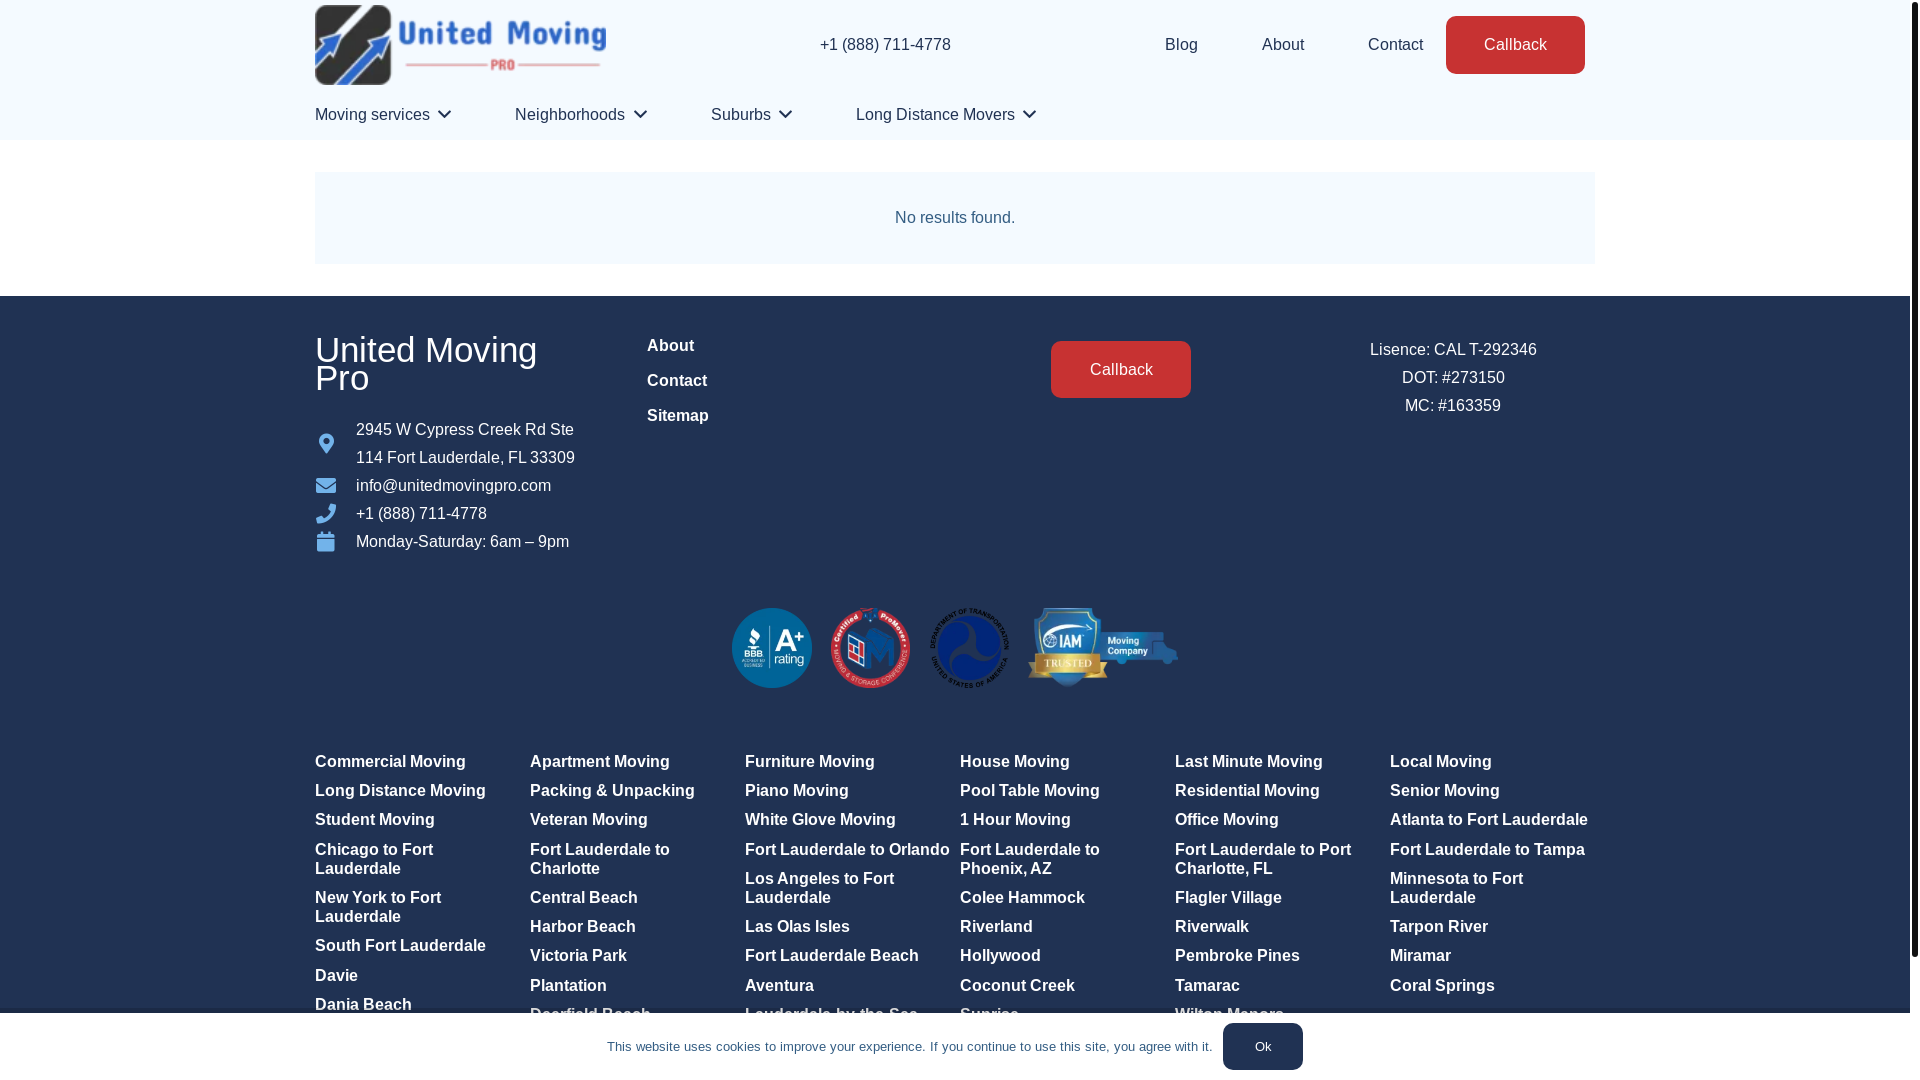Expand the Moving services dropdown
Image resolution: width=1920 pixels, height=1080 pixels.
click(x=383, y=115)
